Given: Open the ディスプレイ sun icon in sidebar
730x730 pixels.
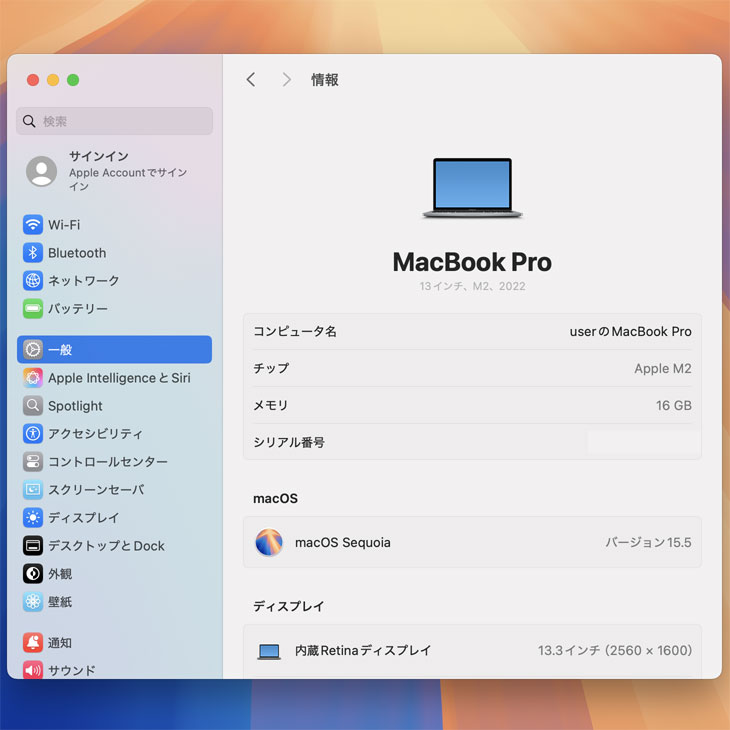Looking at the screenshot, I should pos(33,517).
